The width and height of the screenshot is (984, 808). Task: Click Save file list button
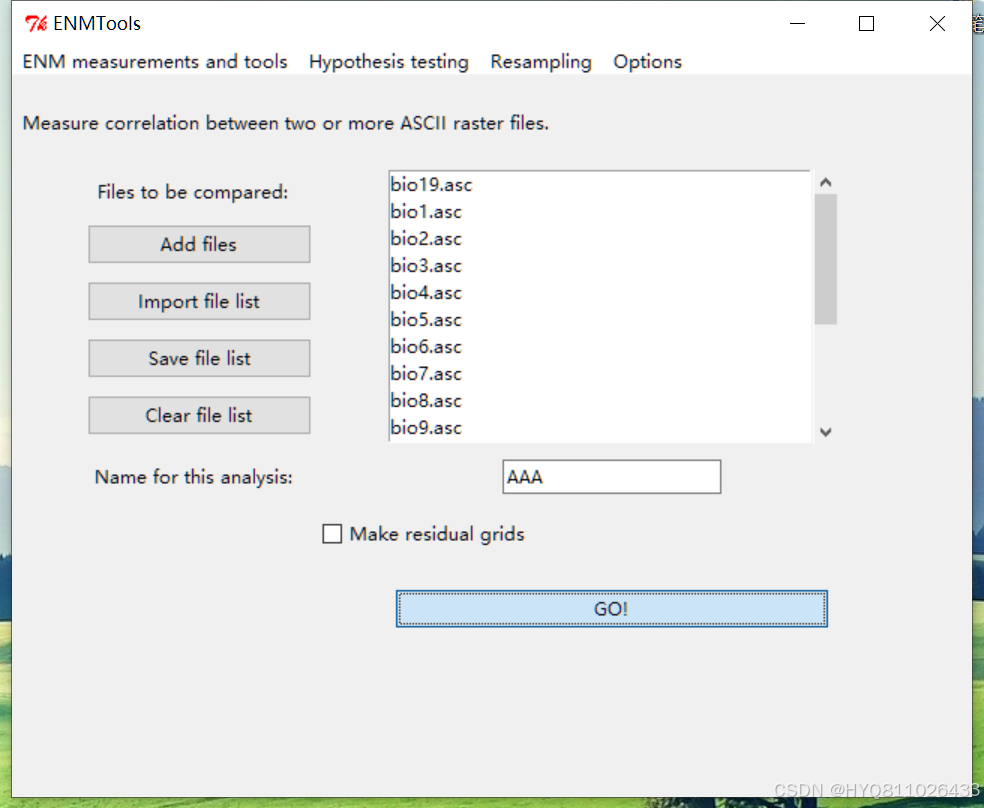[199, 358]
